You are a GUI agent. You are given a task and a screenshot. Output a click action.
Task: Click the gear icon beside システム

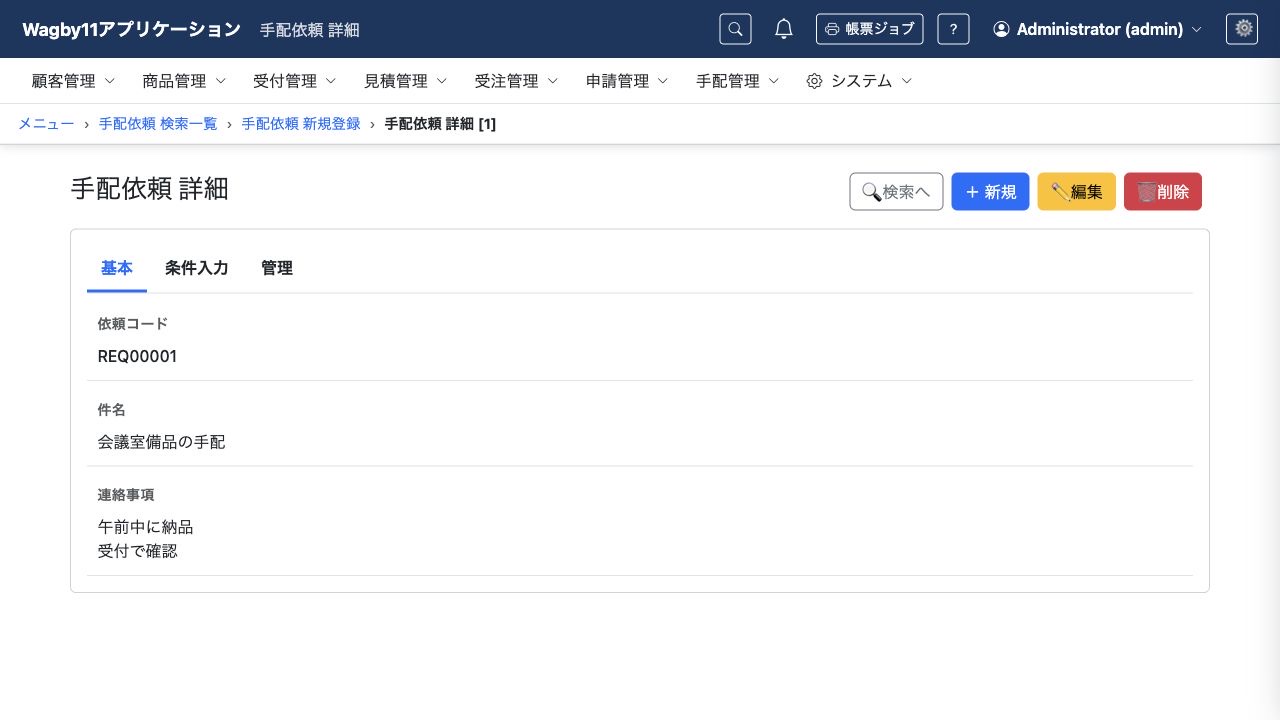click(814, 81)
